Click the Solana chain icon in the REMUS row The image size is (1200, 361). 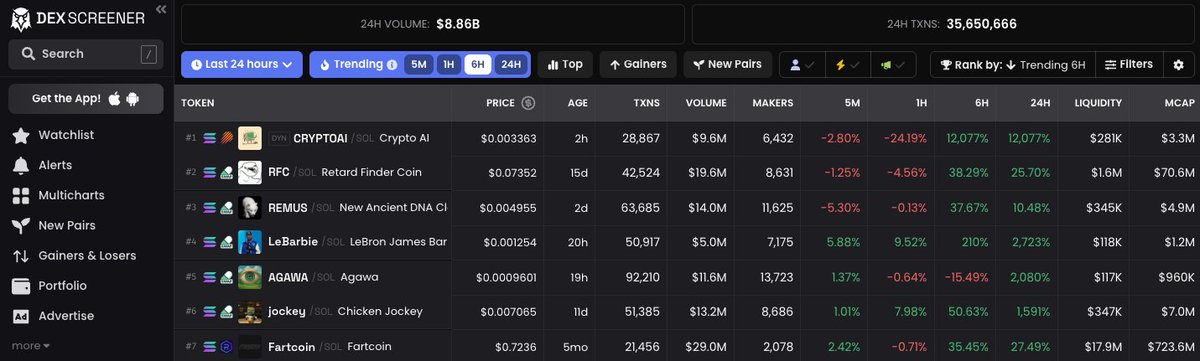click(x=210, y=208)
